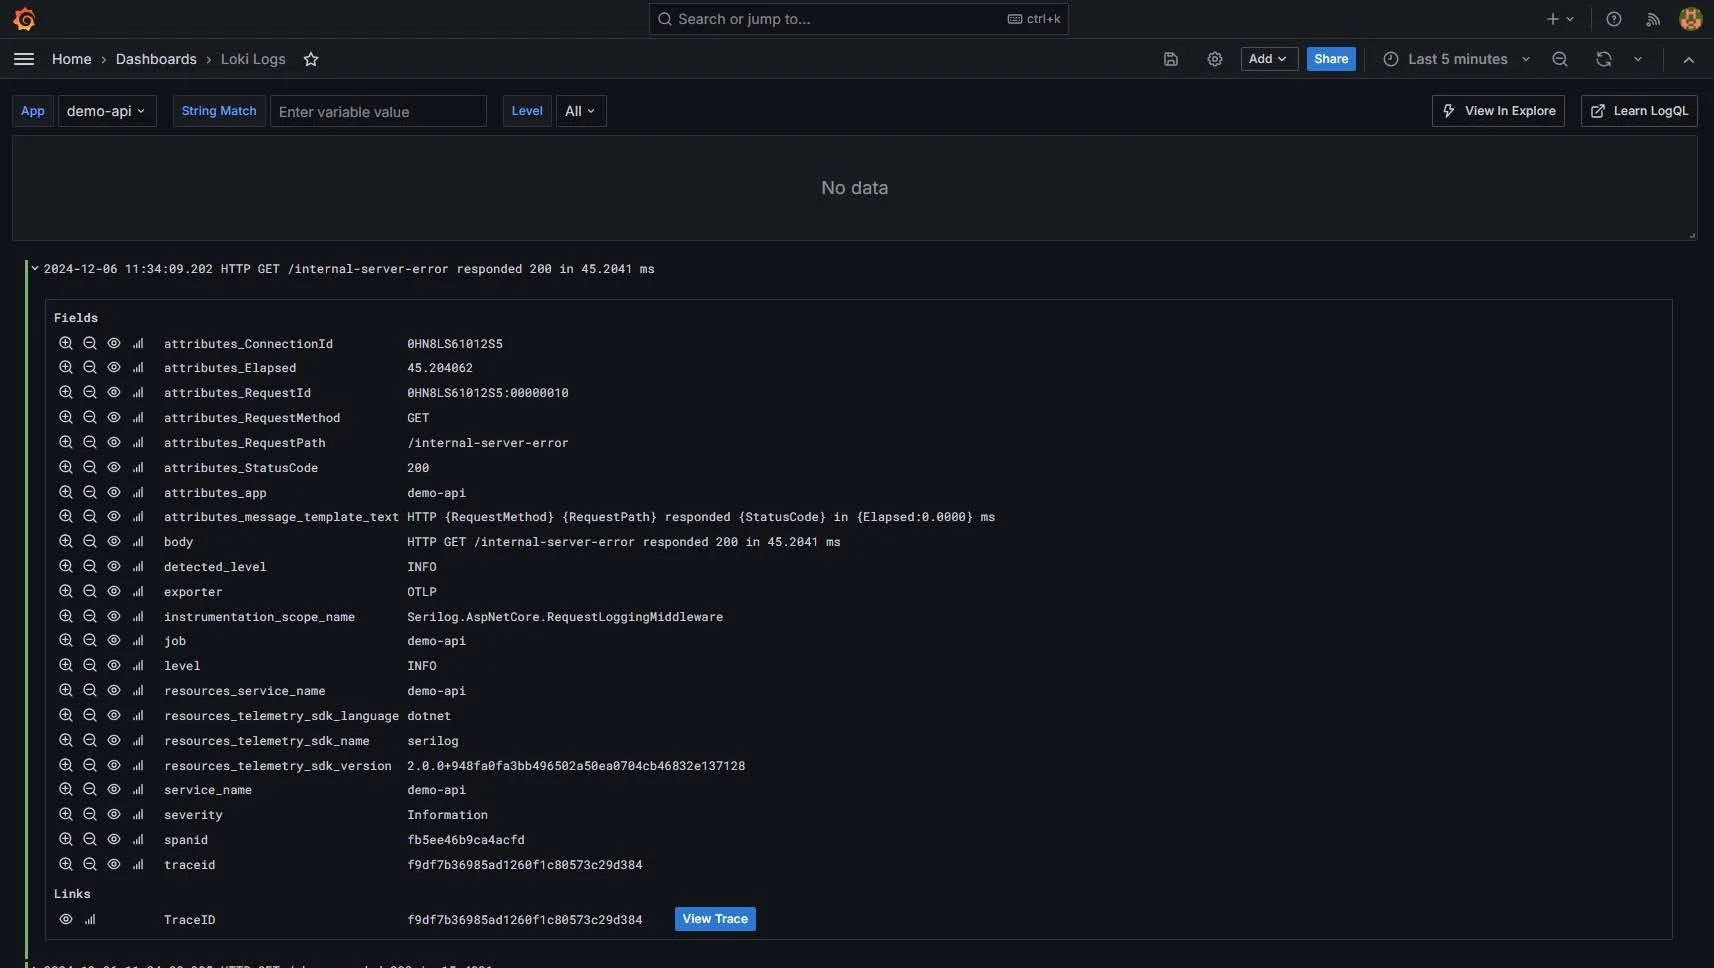Filter out value of body field

tap(90, 541)
